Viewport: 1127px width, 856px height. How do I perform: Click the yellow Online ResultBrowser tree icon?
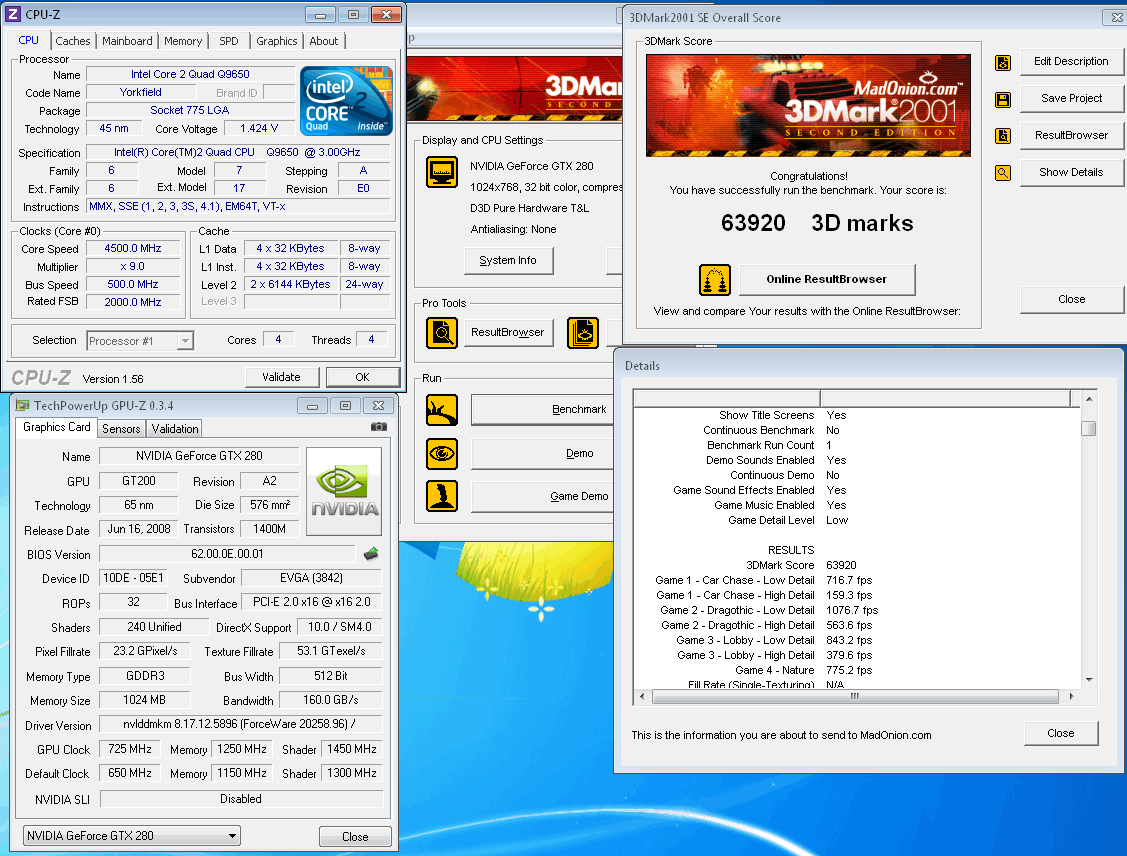714,280
